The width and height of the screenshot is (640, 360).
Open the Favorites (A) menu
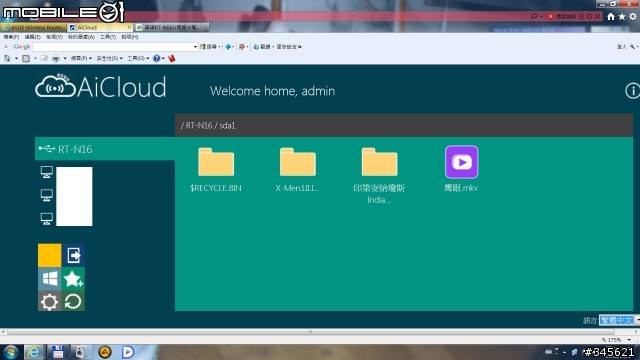(81, 37)
